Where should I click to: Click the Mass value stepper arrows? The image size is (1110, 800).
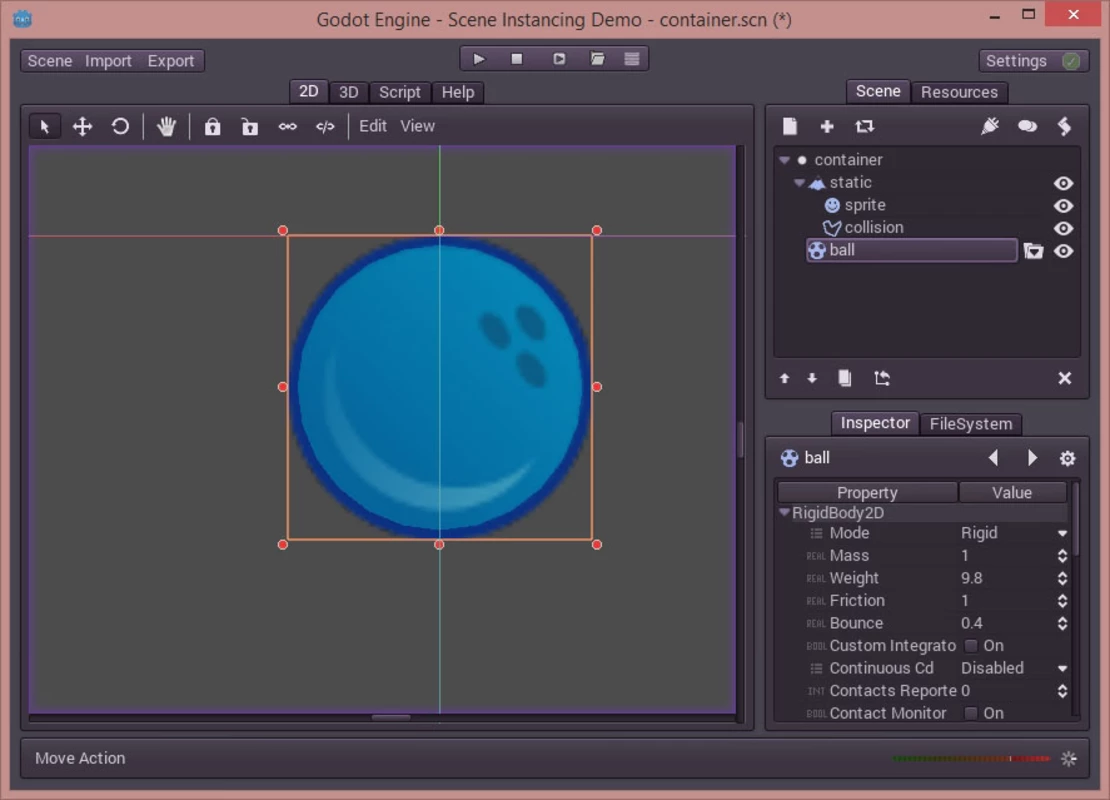coord(1062,556)
